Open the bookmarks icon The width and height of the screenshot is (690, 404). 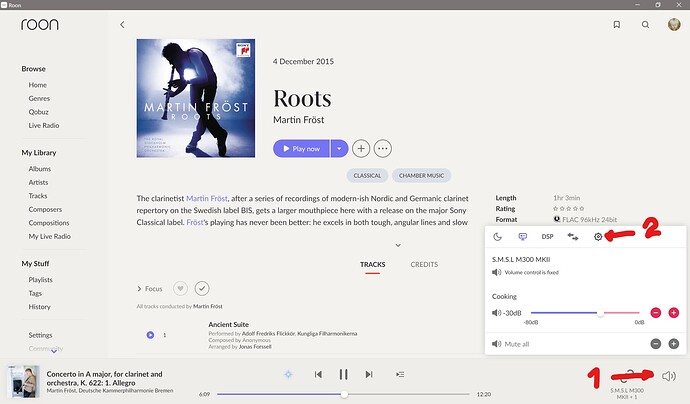click(x=617, y=25)
